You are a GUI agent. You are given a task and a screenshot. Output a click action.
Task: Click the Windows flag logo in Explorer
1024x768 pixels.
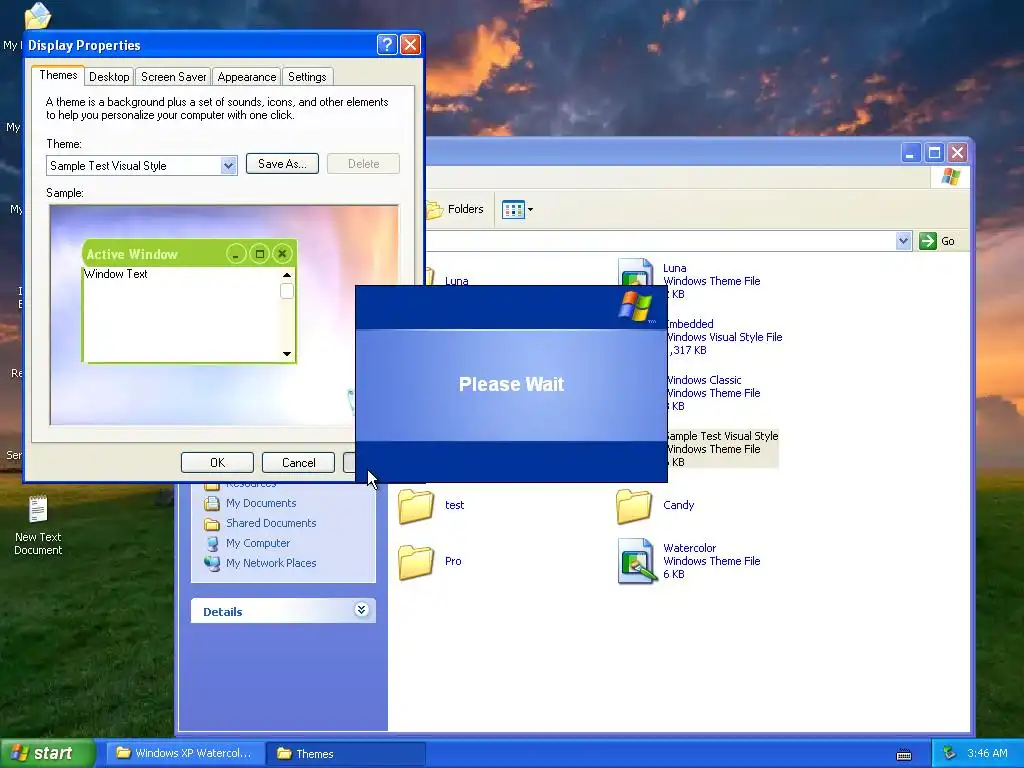click(x=951, y=177)
